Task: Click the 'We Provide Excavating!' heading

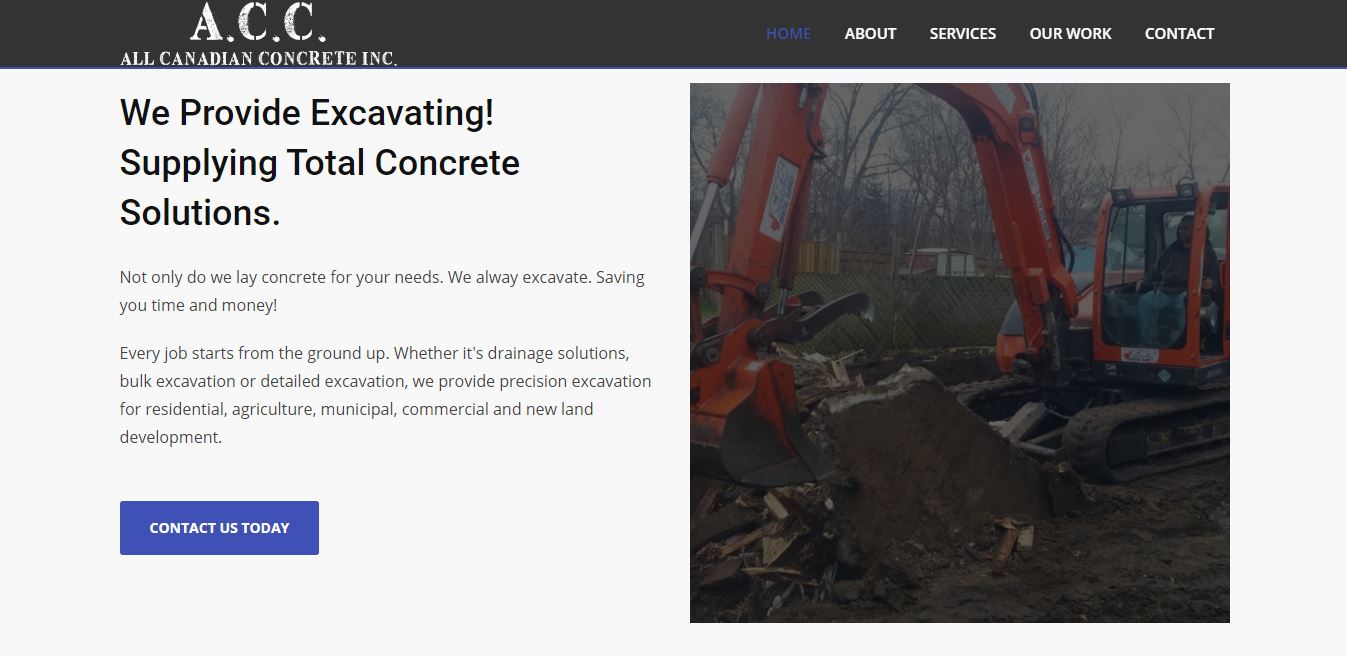Action: coord(307,112)
